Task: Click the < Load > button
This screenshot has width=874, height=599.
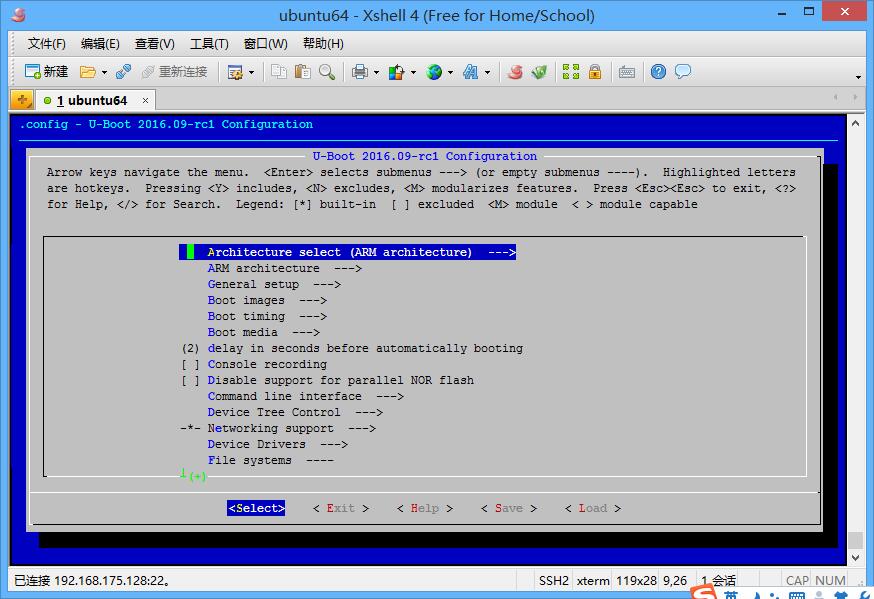Action: tap(593, 508)
